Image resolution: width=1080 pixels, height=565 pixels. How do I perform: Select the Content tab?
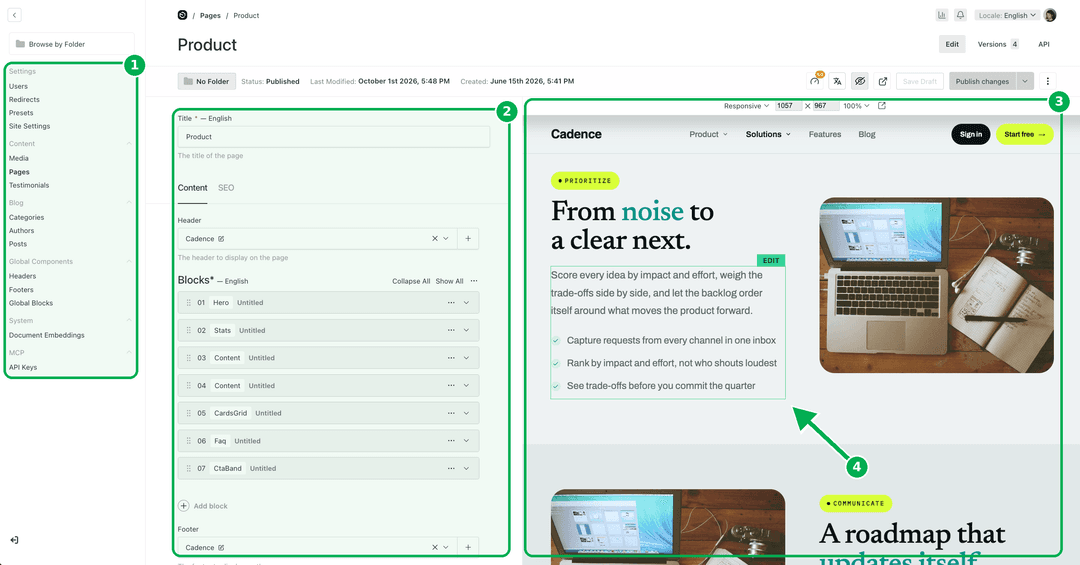(192, 188)
